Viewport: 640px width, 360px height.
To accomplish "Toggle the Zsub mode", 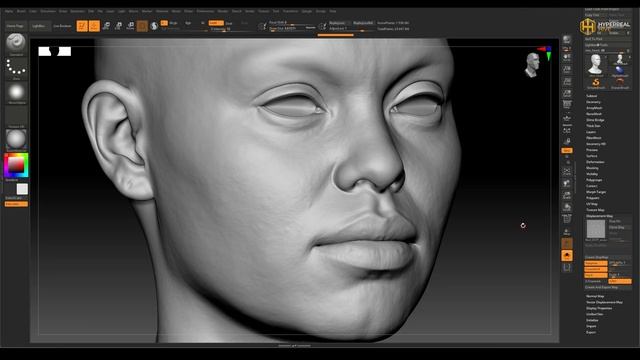I will click(229, 23).
